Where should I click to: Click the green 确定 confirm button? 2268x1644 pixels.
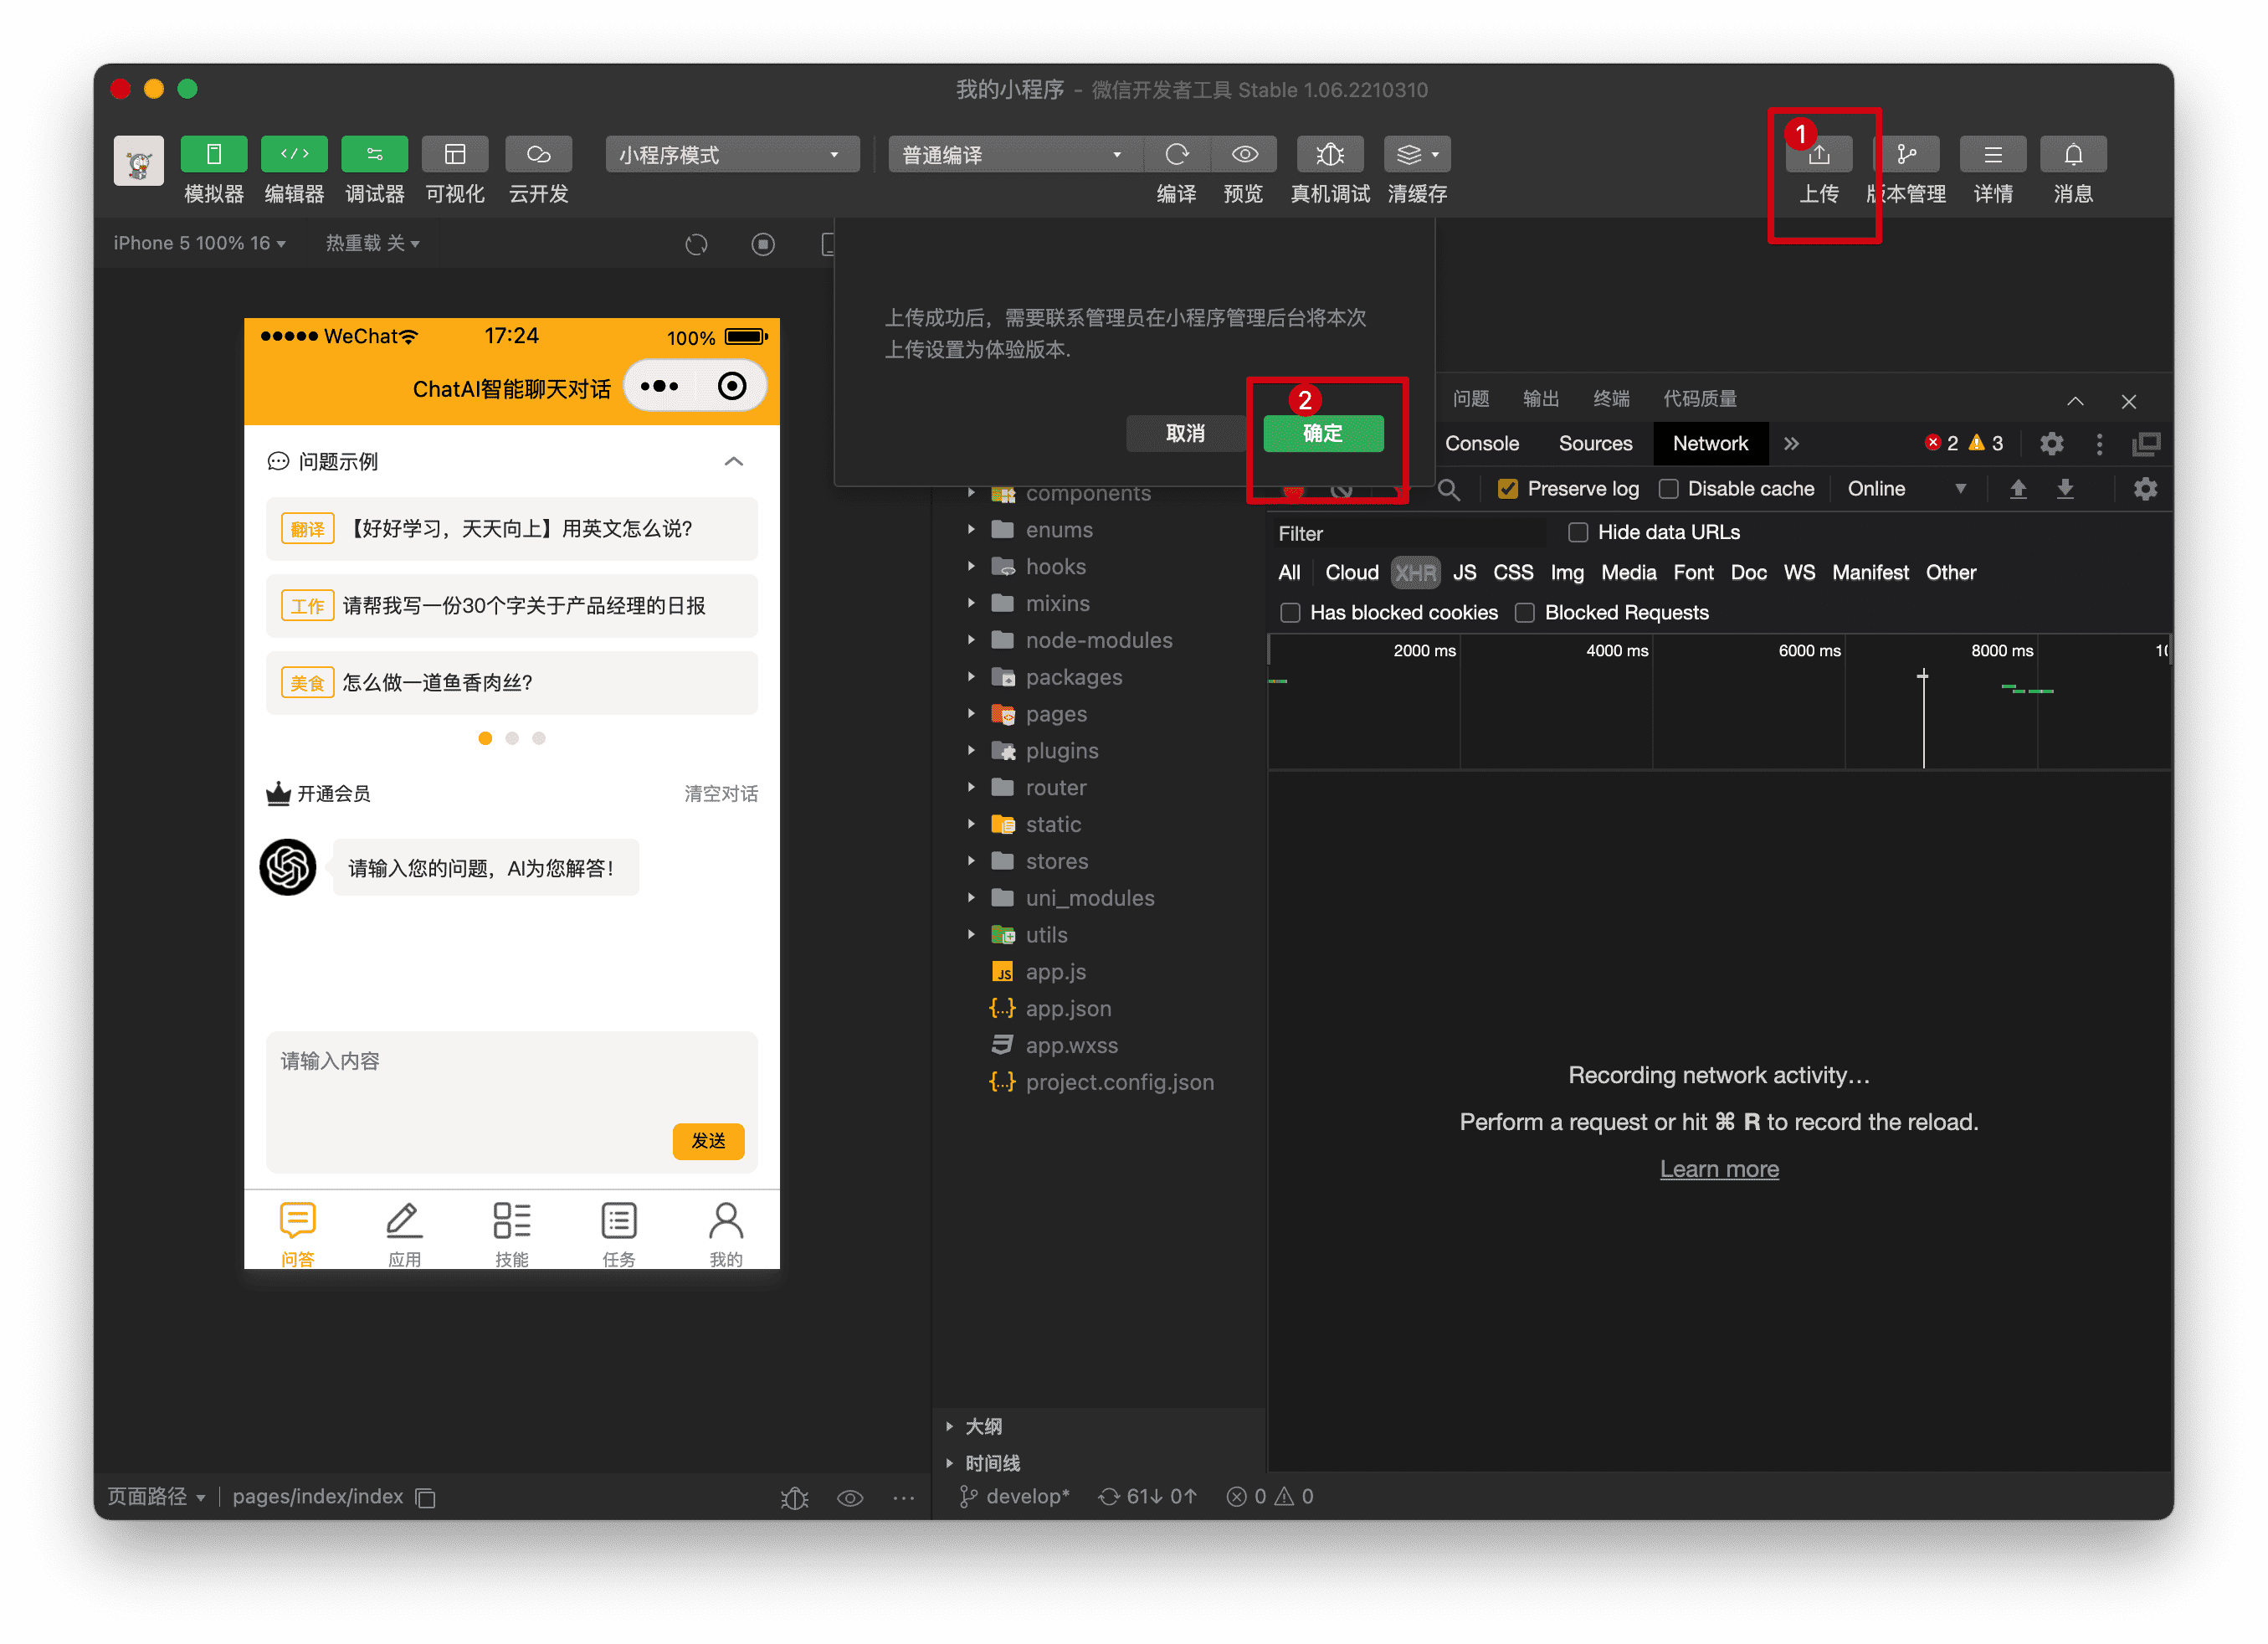pyautogui.click(x=1322, y=433)
